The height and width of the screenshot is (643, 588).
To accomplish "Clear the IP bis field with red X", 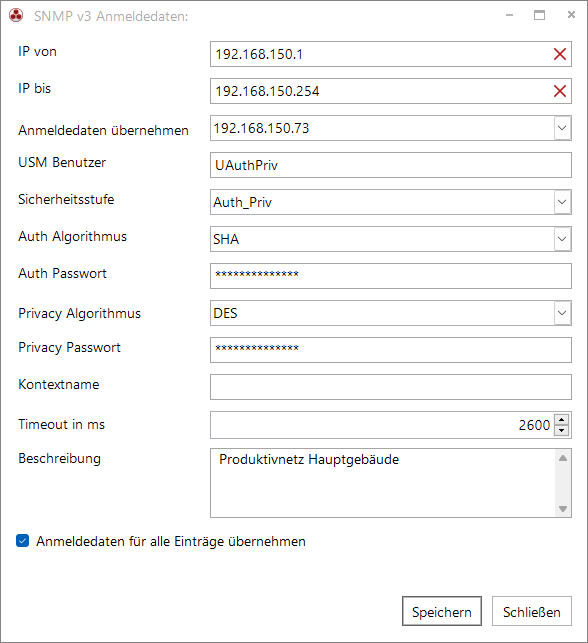I will (560, 91).
